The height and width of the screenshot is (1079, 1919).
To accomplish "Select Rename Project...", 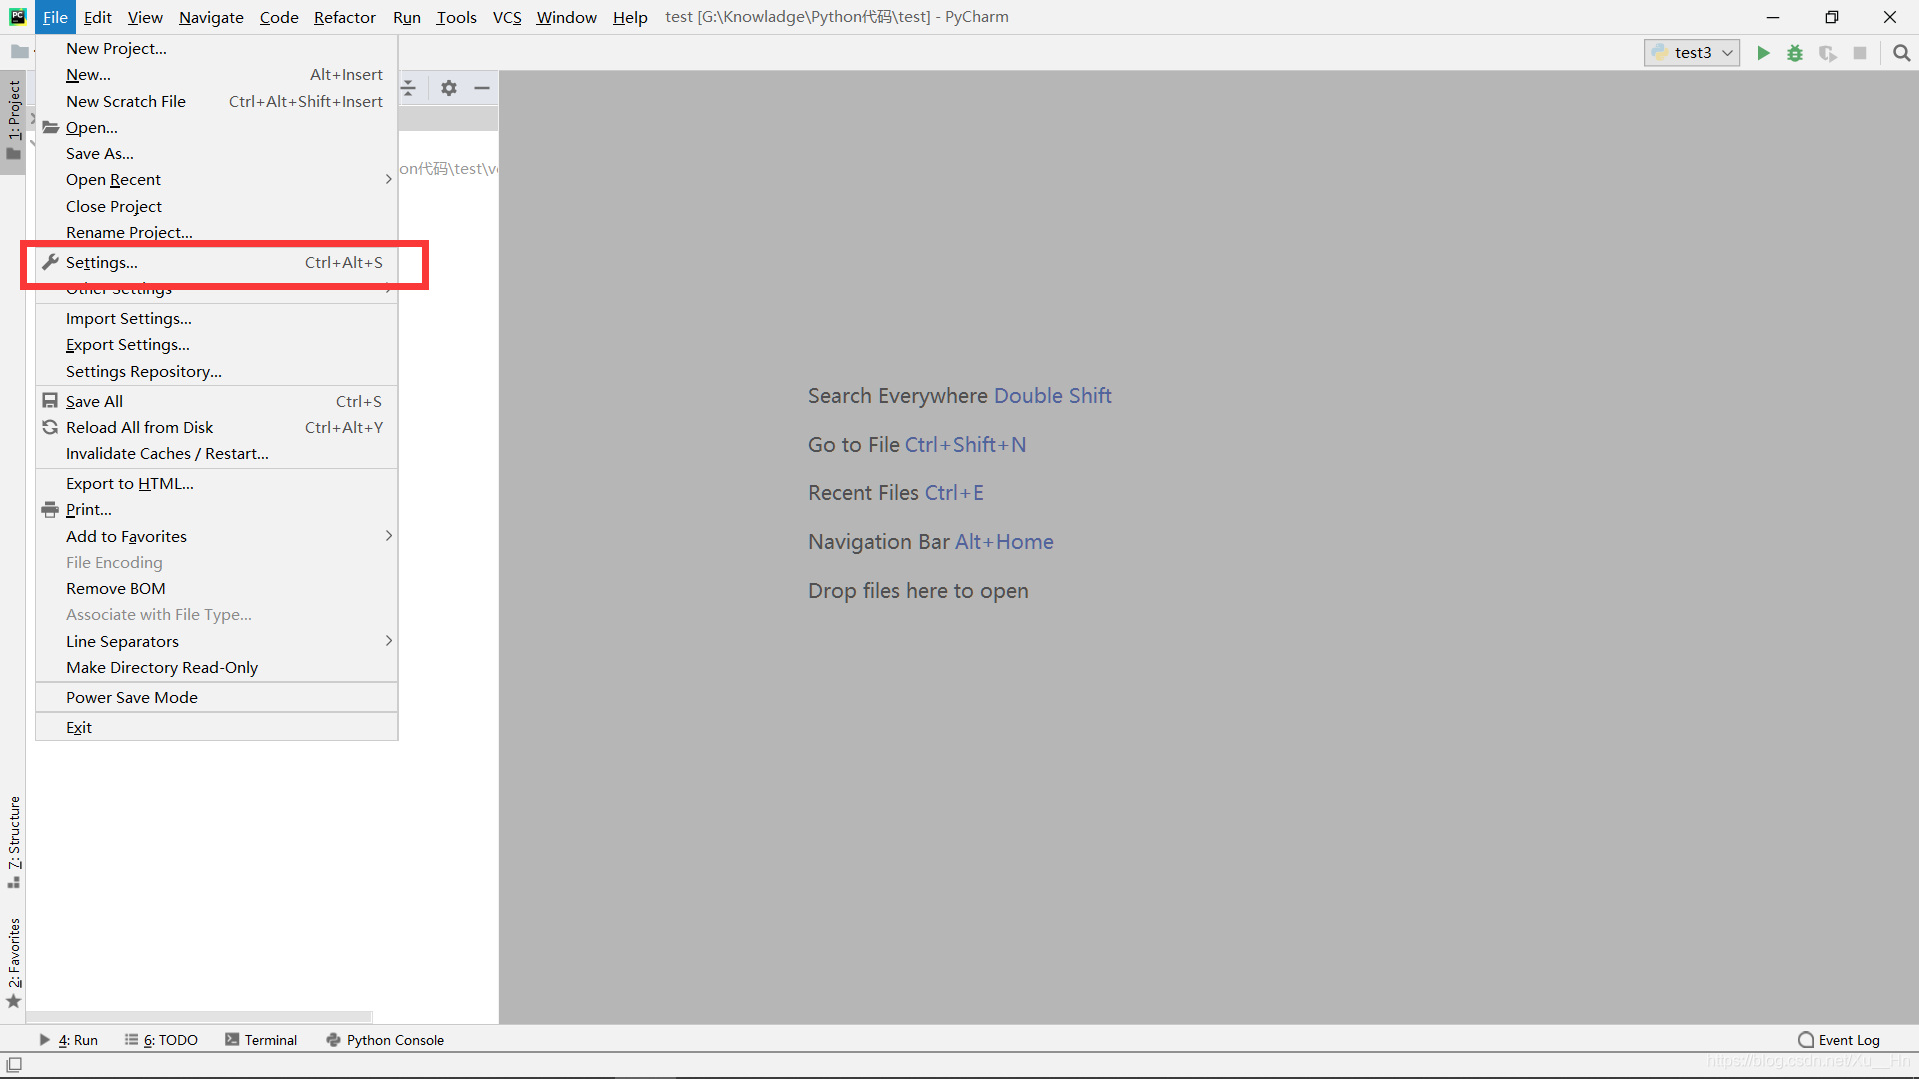I will point(216,232).
